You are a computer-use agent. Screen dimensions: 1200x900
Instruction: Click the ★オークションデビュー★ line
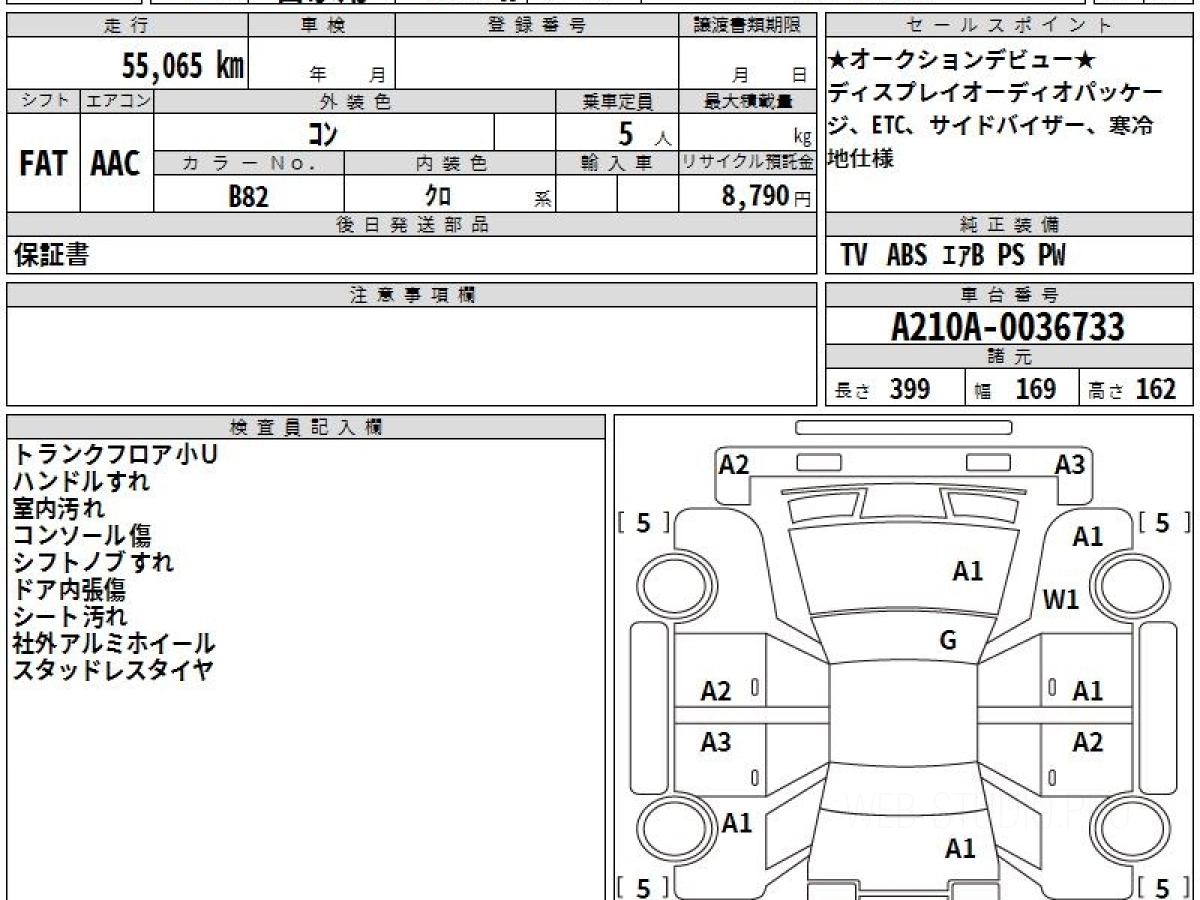point(963,60)
